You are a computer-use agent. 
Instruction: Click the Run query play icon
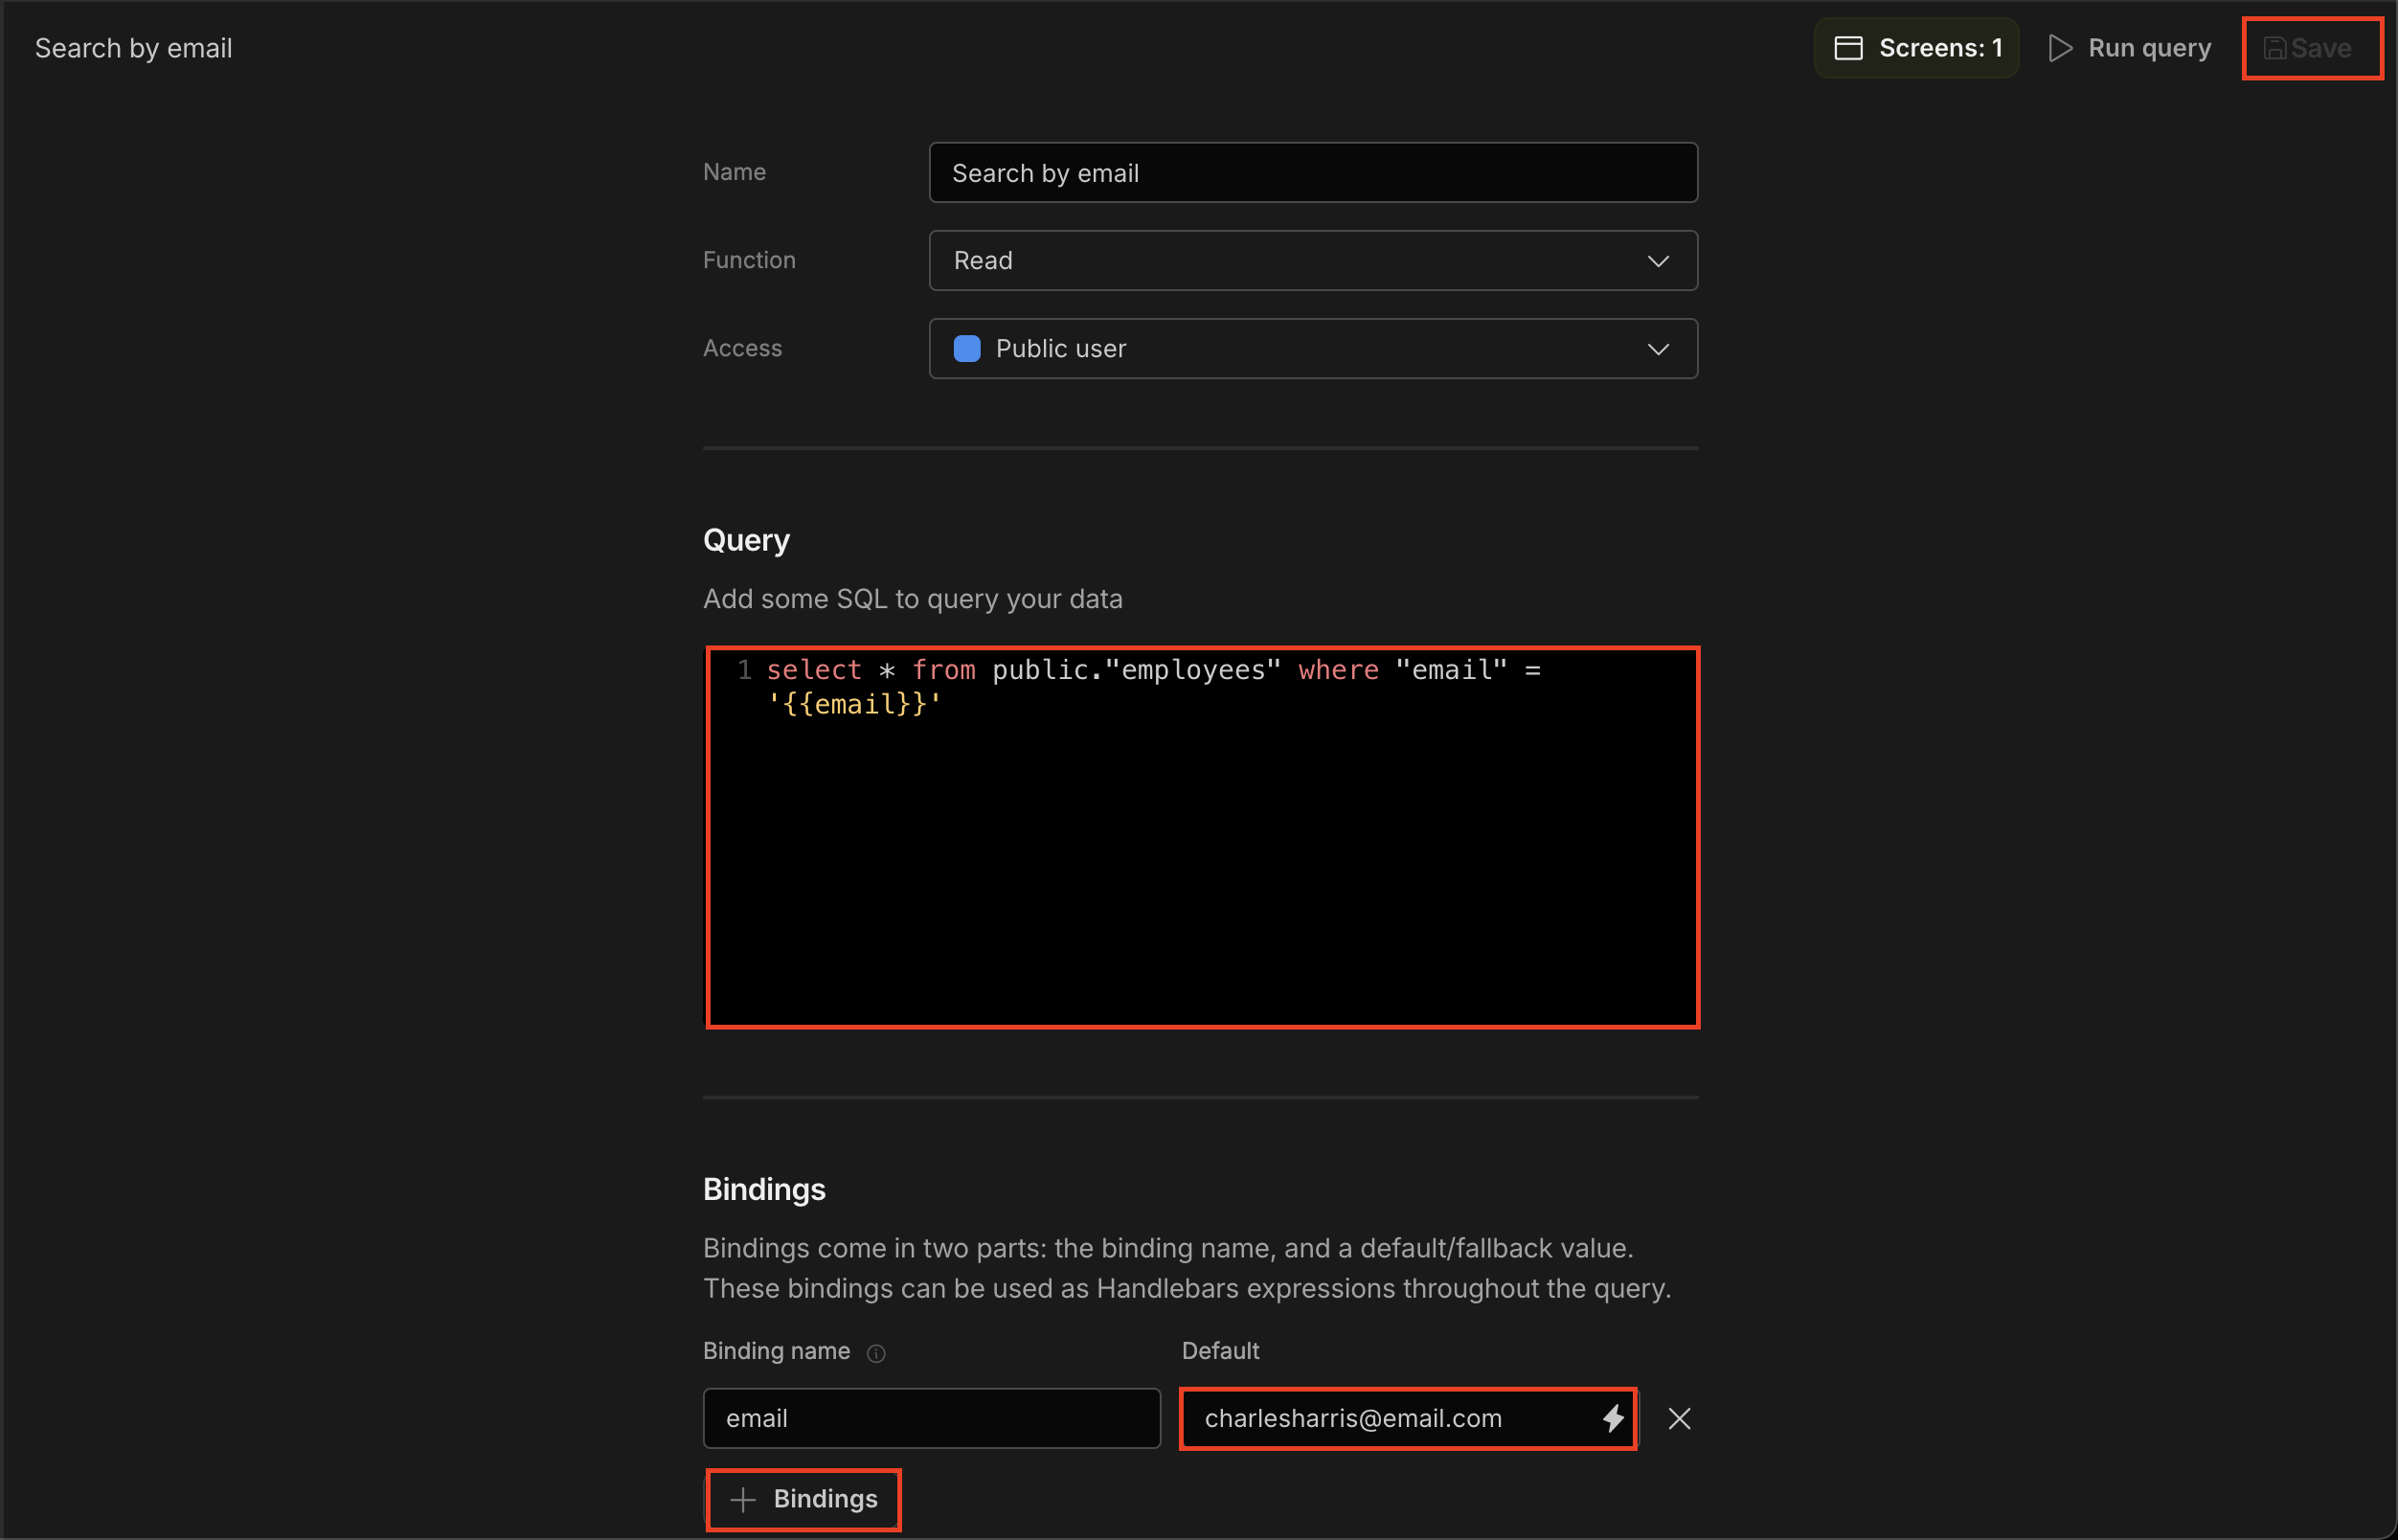[2060, 48]
